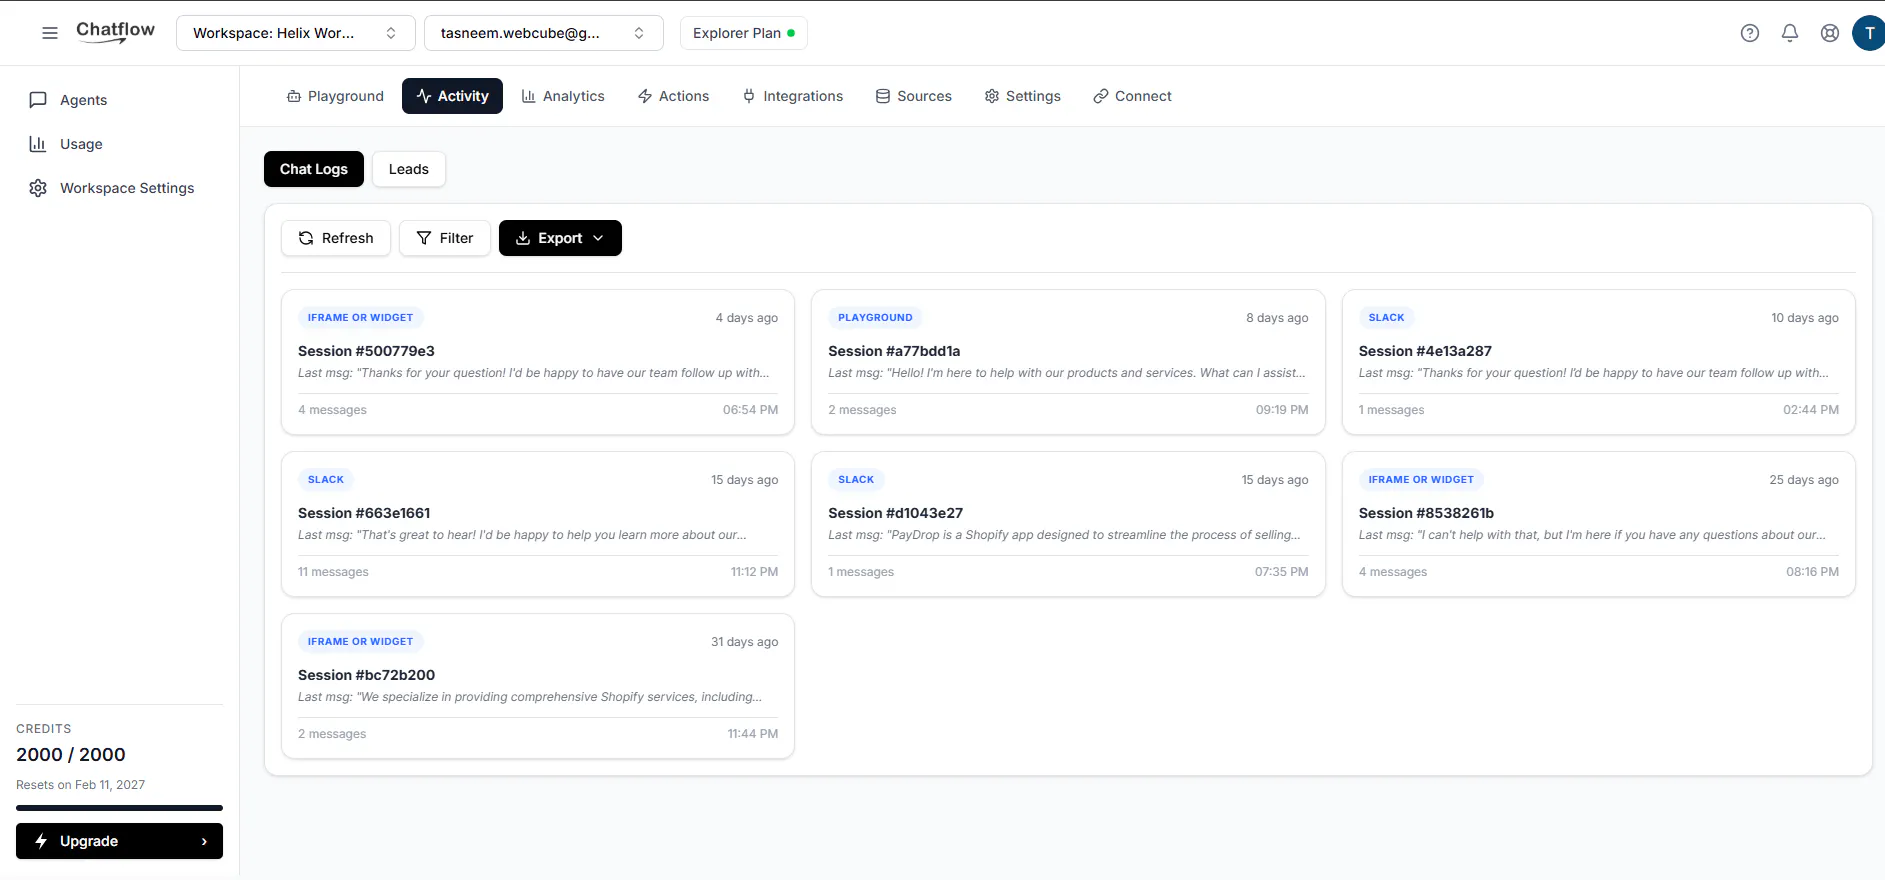Open the notifications bell icon
Viewport: 1885px width, 880px height.
click(1790, 33)
